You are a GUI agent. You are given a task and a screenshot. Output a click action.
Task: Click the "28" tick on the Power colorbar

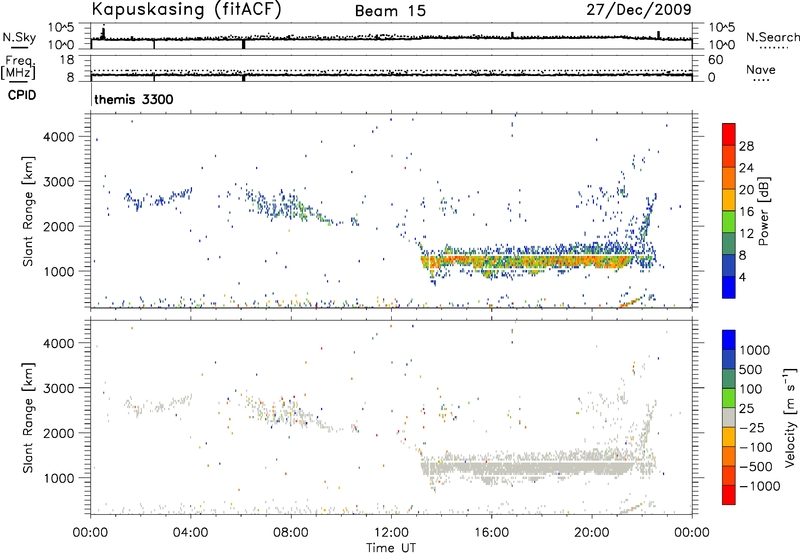coord(746,146)
